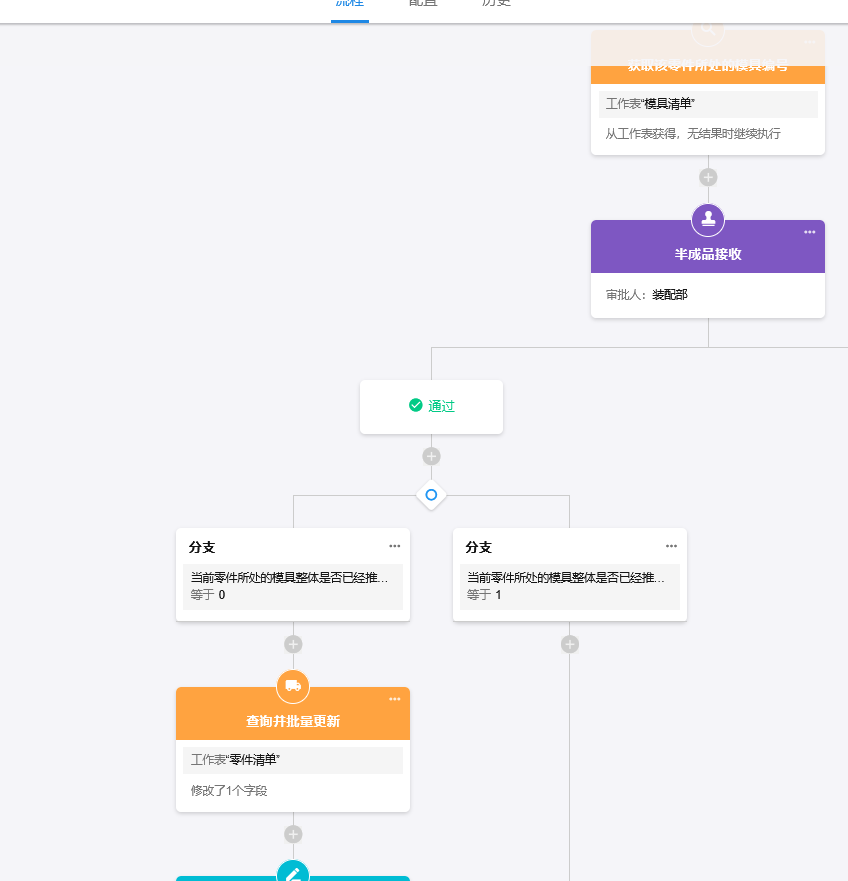Open three-dot menu on the 模具编号 query node
Viewport: 848px width, 881px height.
(809, 42)
